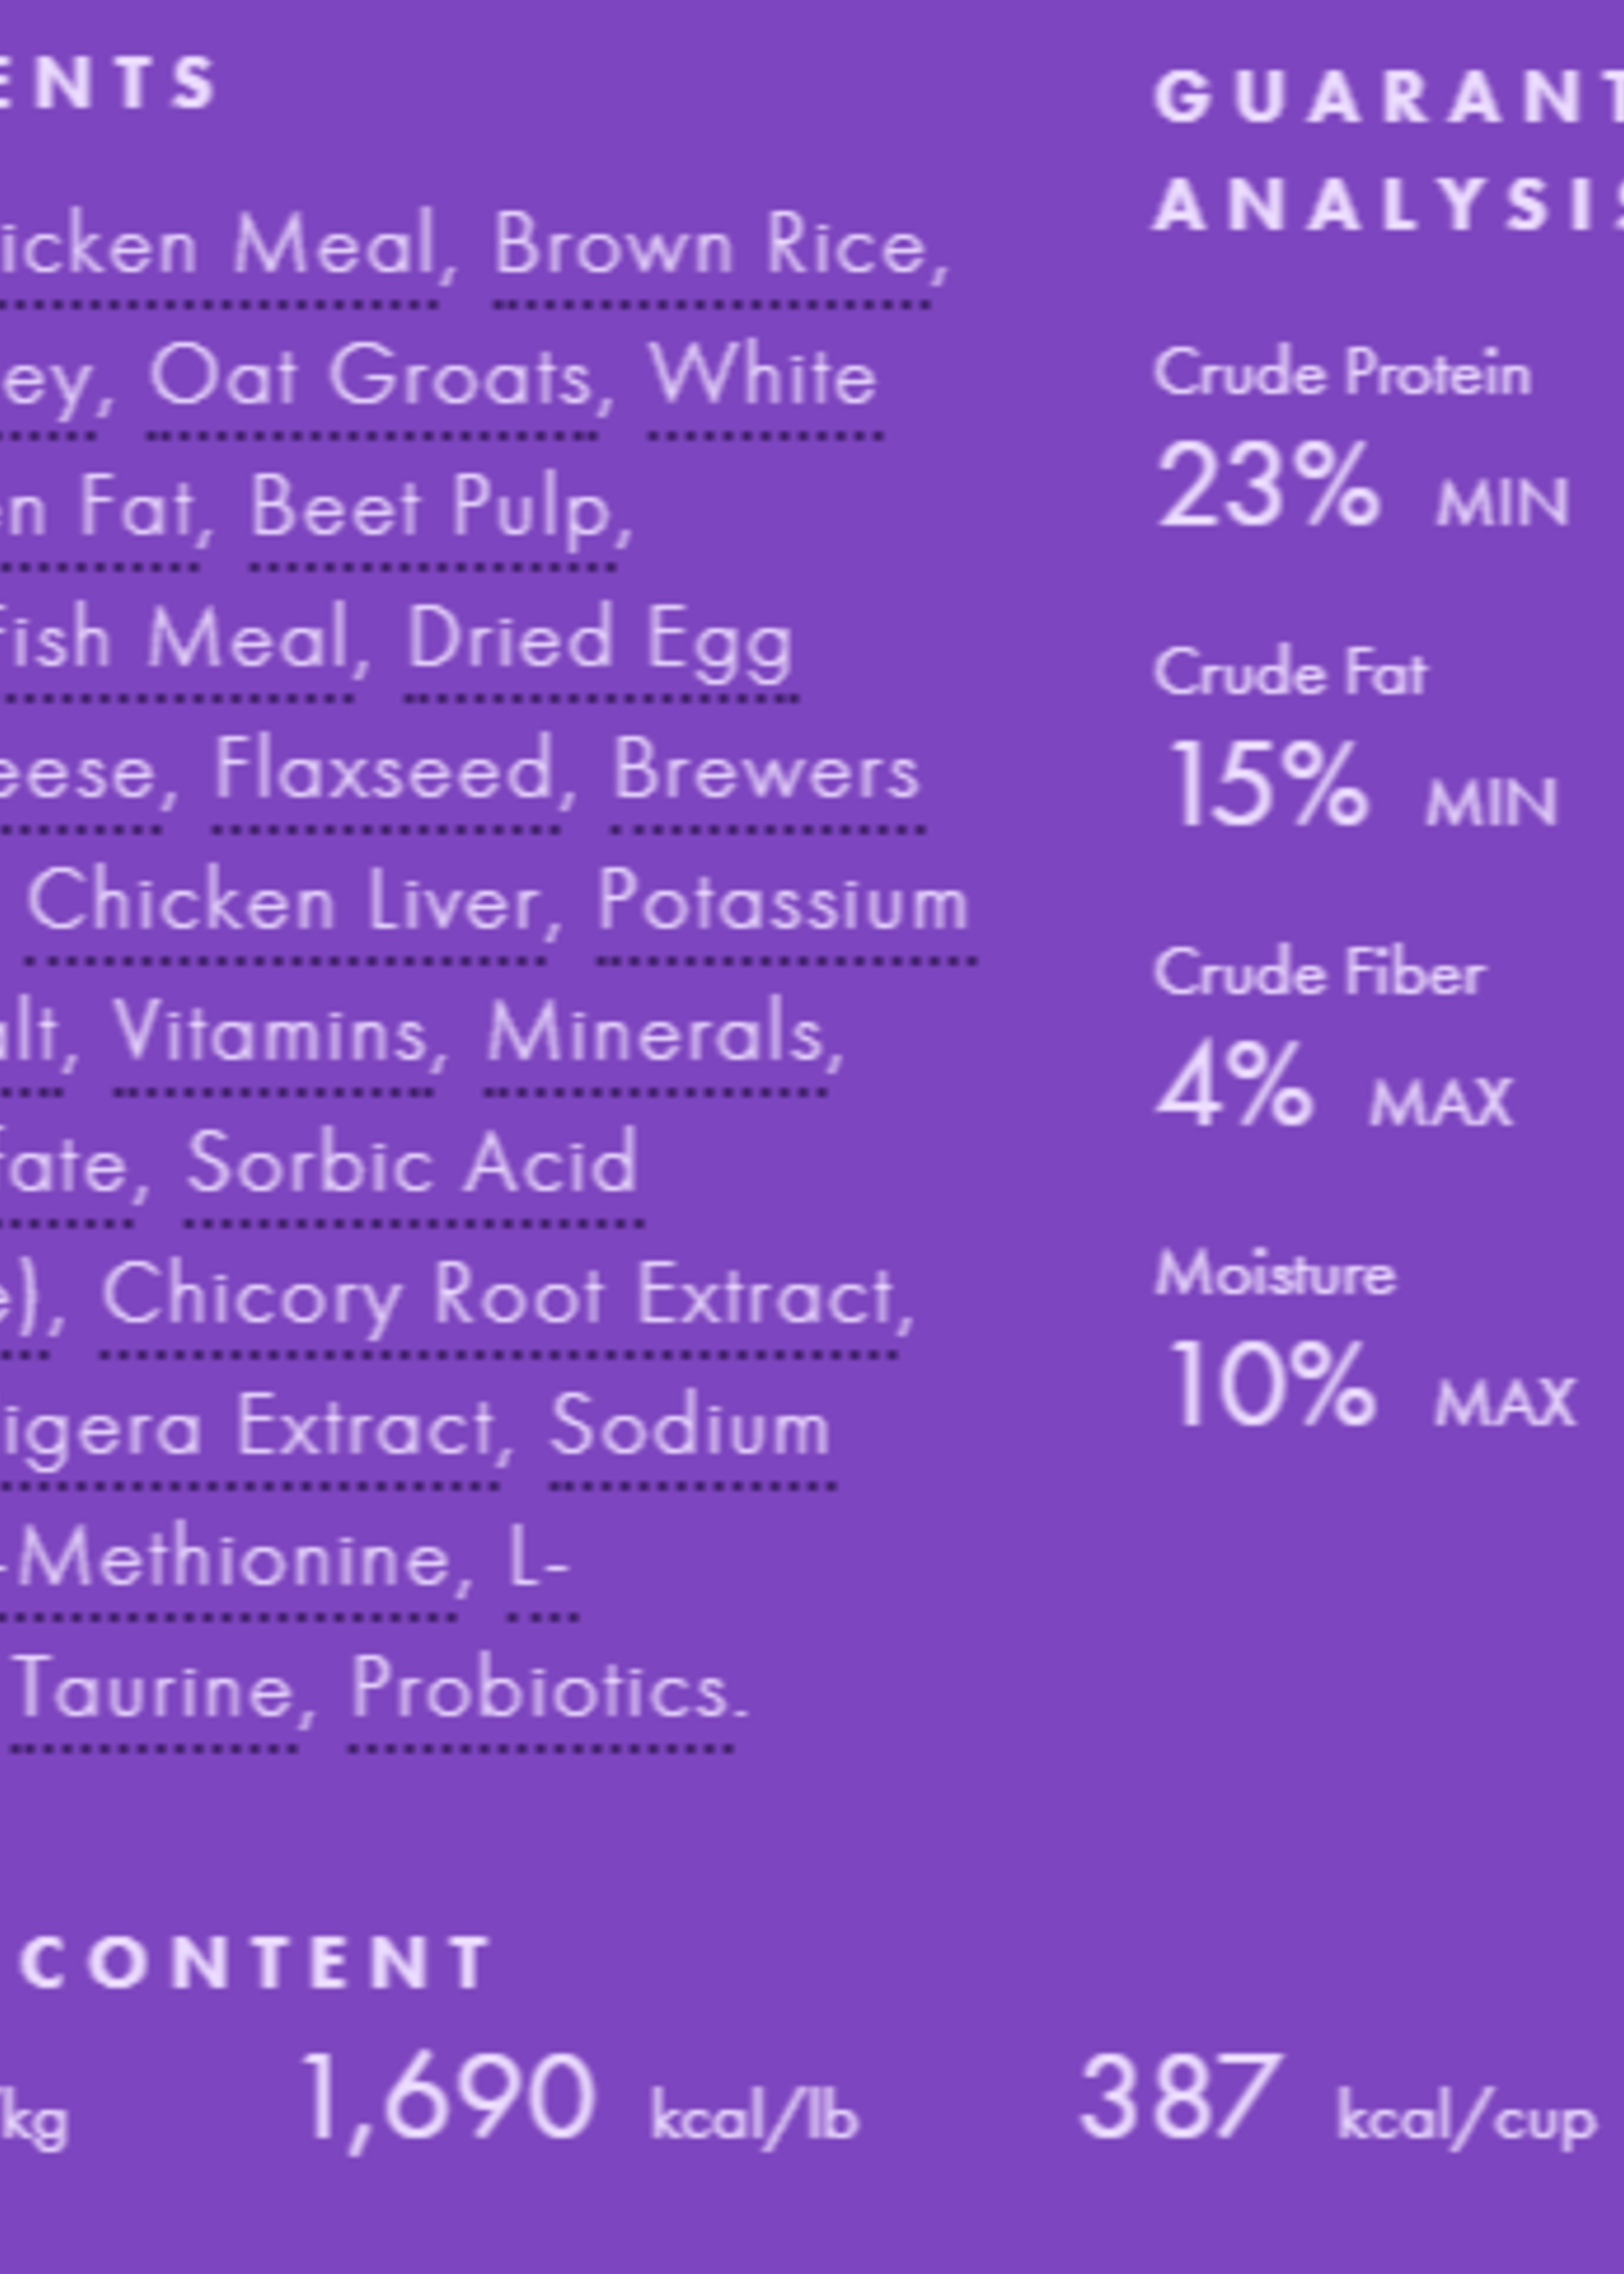Select the Sodium ingredient link

(690, 1428)
